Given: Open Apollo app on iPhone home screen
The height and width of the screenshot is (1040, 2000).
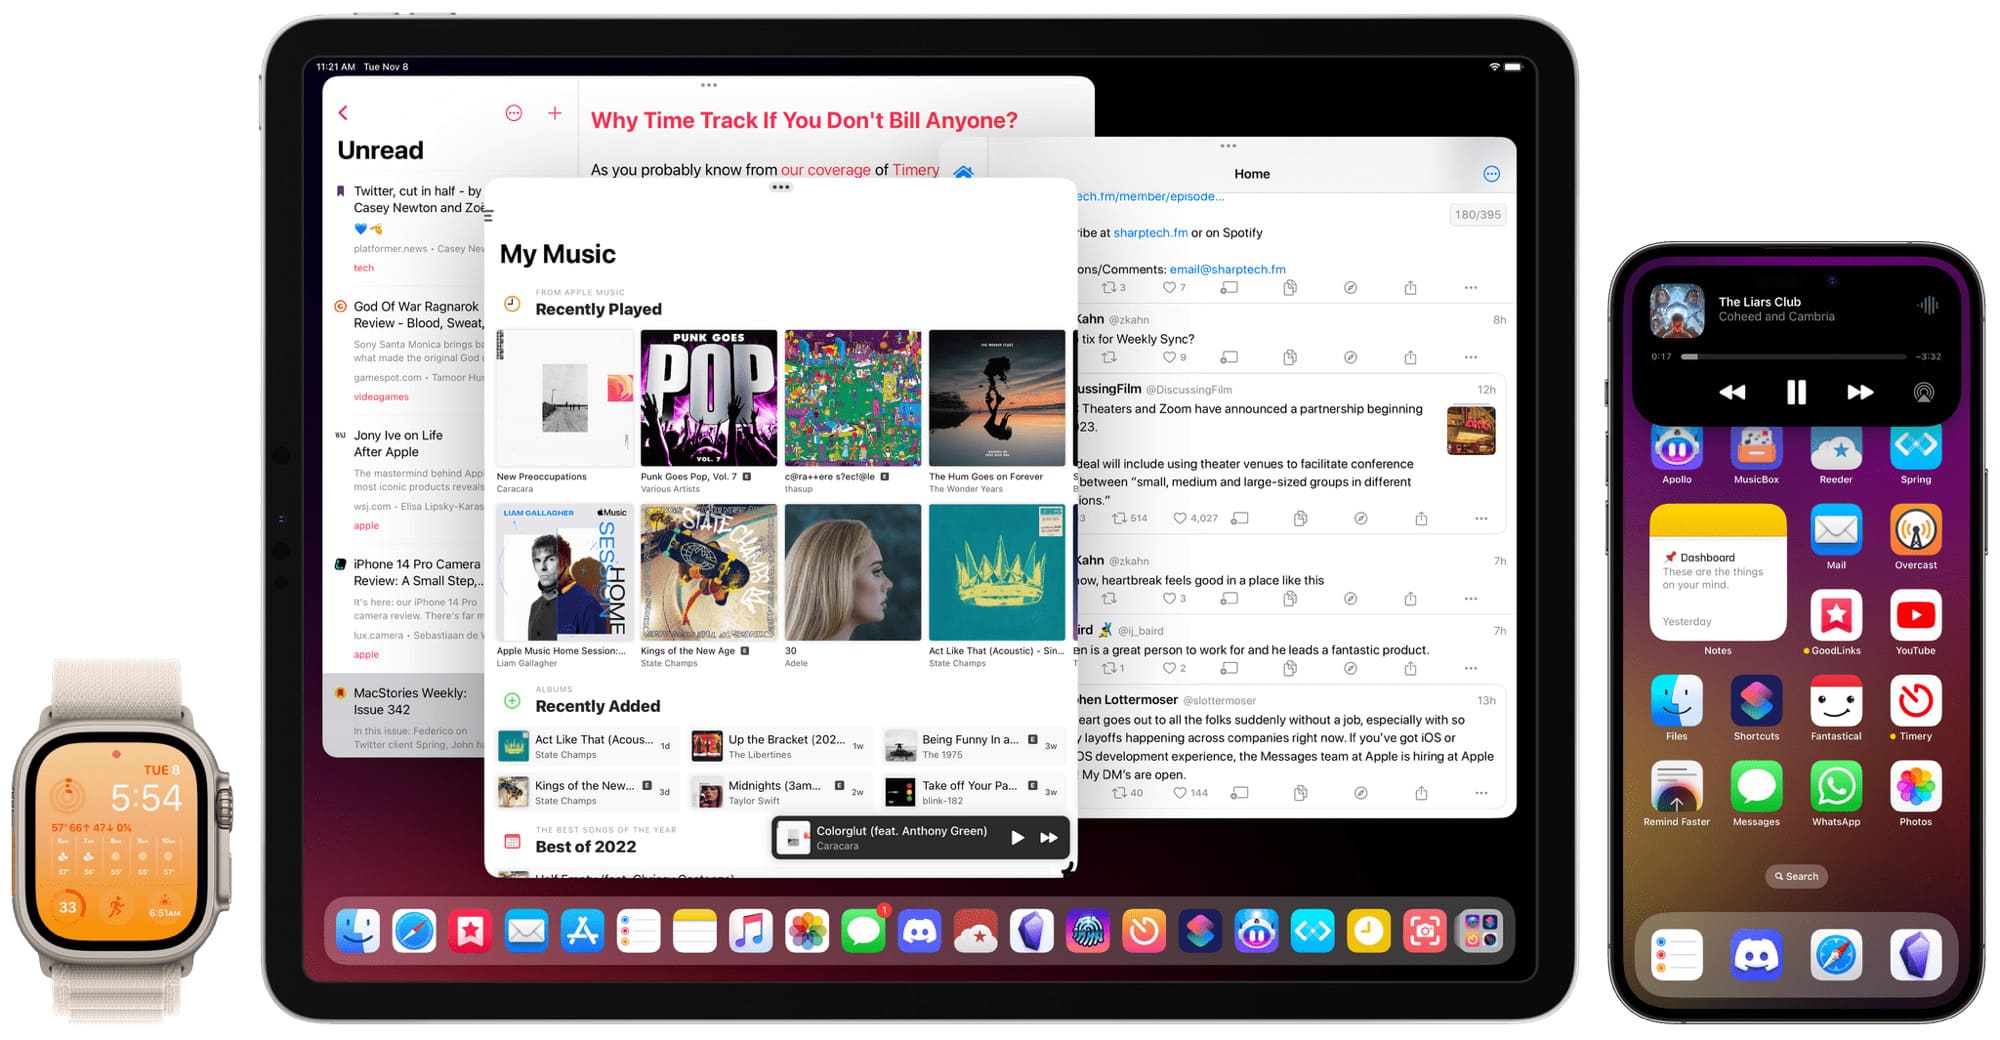Looking at the screenshot, I should coord(1677,447).
